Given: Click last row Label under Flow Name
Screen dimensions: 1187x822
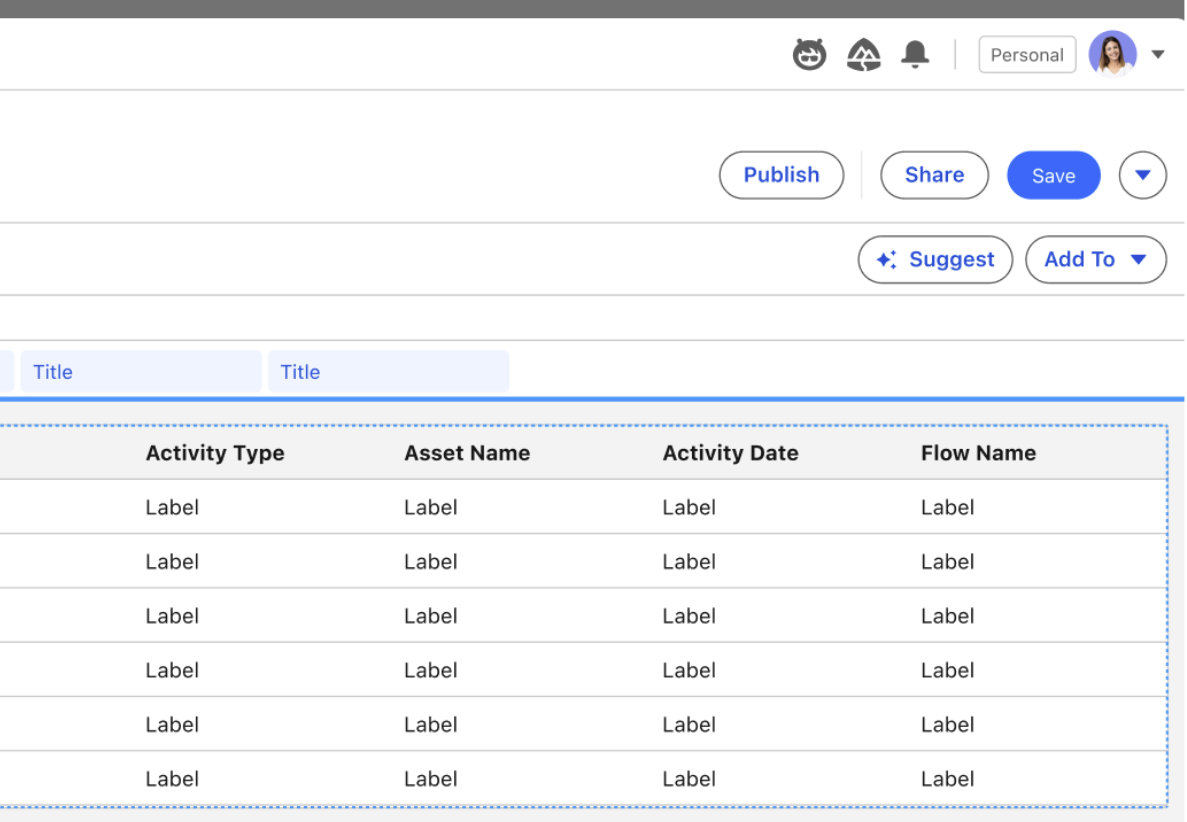Looking at the screenshot, I should (947, 779).
